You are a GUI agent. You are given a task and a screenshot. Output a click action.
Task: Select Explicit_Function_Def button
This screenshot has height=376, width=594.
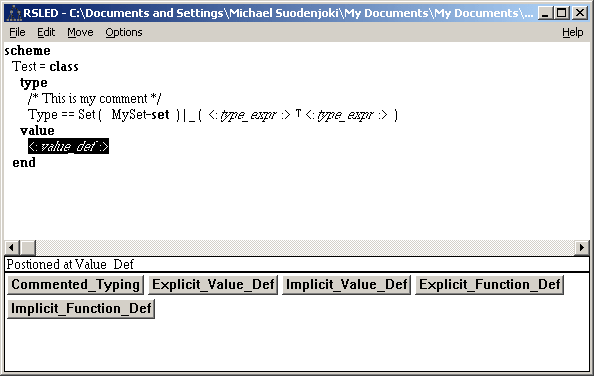(489, 285)
